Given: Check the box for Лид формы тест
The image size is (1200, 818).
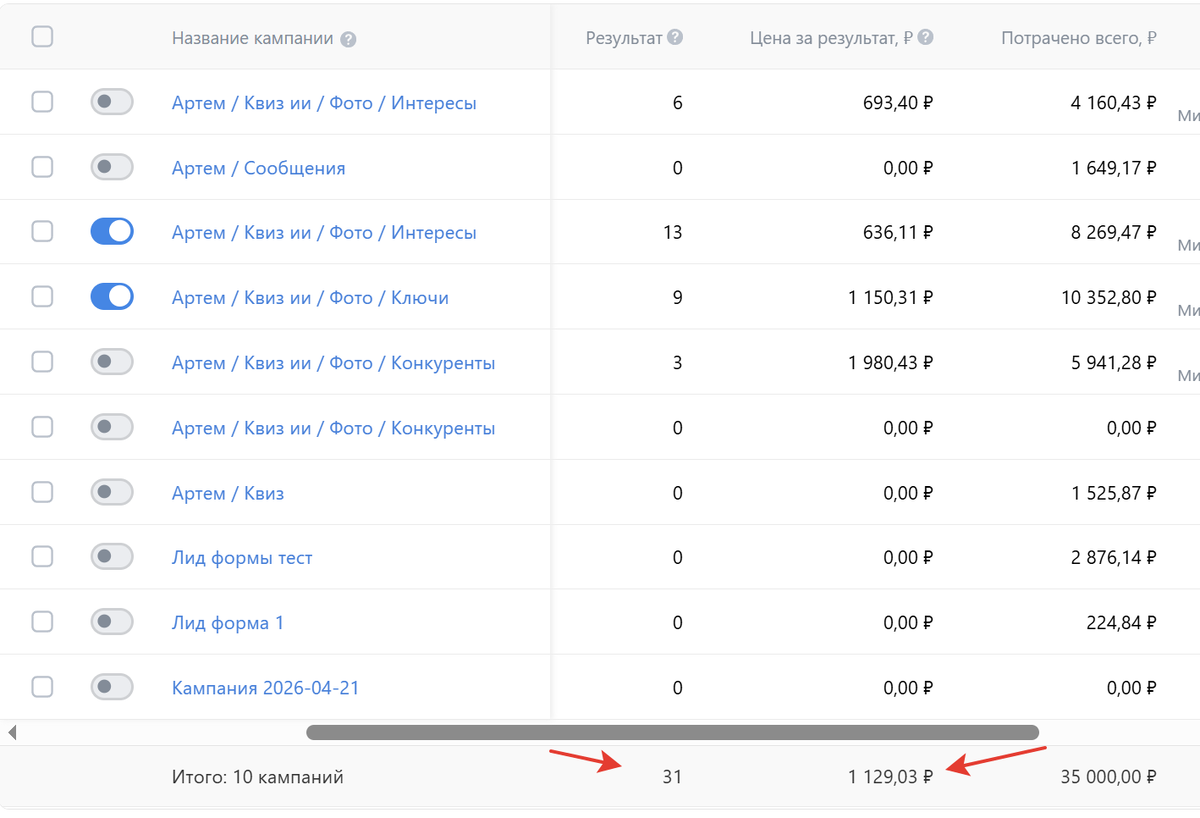Looking at the screenshot, I should (42, 557).
